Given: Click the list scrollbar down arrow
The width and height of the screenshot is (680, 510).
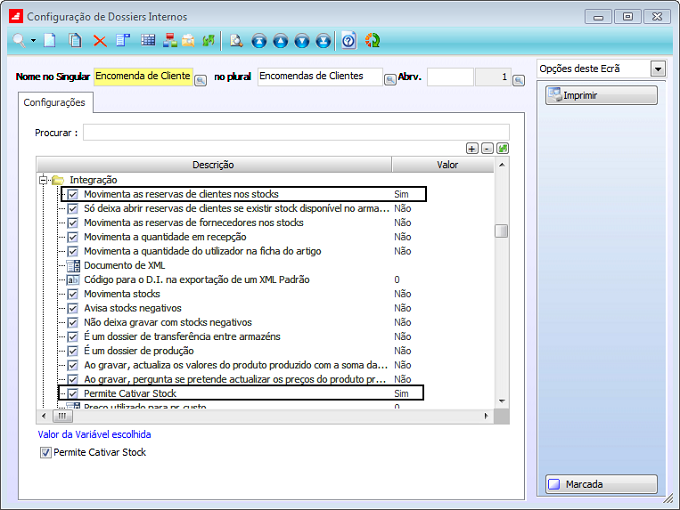Looking at the screenshot, I should [x=502, y=401].
